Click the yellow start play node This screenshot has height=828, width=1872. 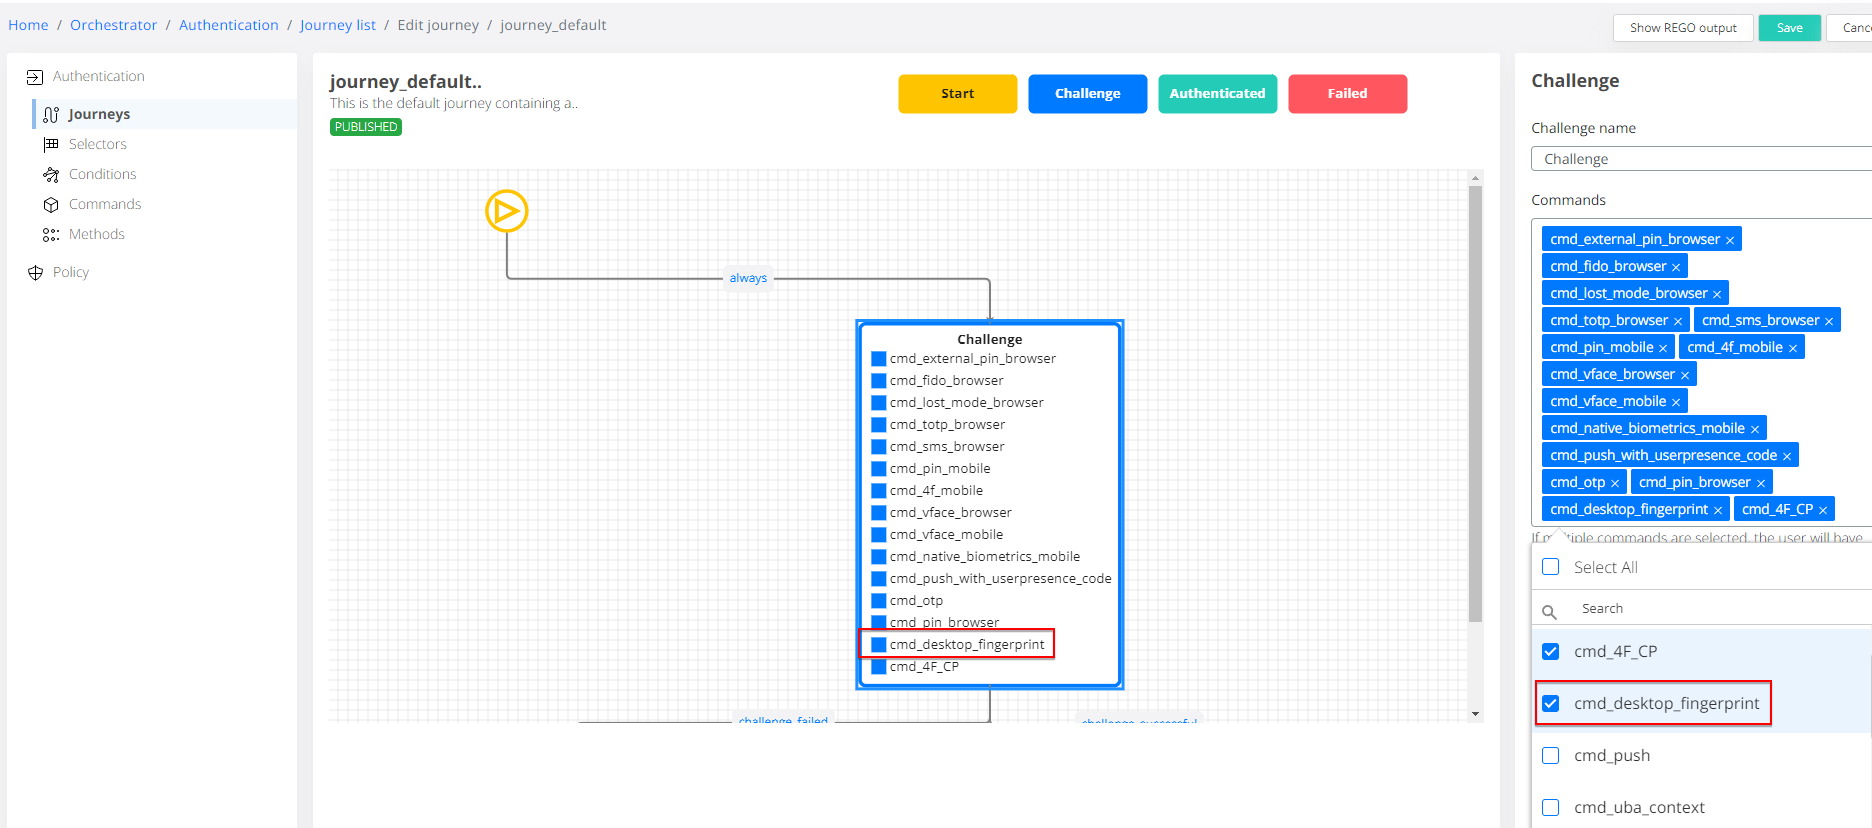(506, 211)
